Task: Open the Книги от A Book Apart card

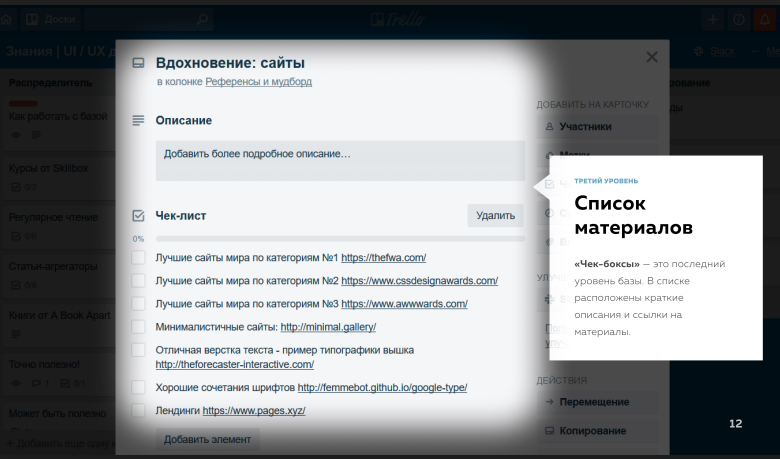Action: click(59, 324)
